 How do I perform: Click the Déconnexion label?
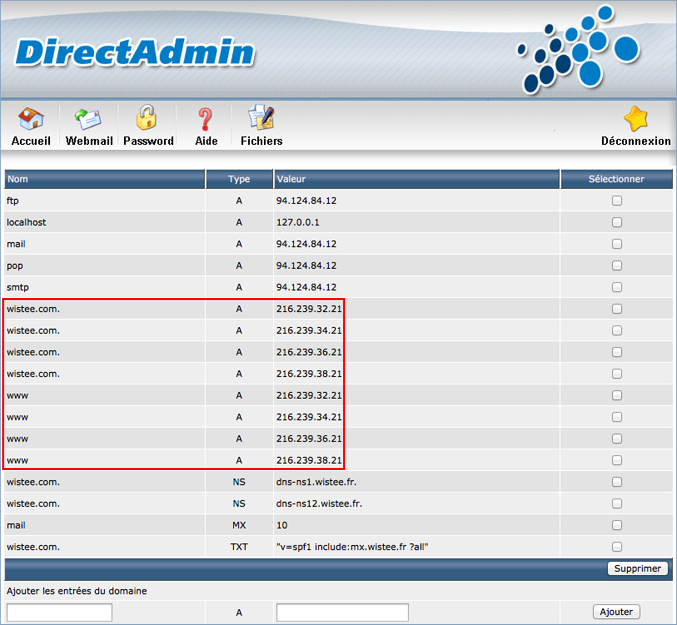click(636, 141)
